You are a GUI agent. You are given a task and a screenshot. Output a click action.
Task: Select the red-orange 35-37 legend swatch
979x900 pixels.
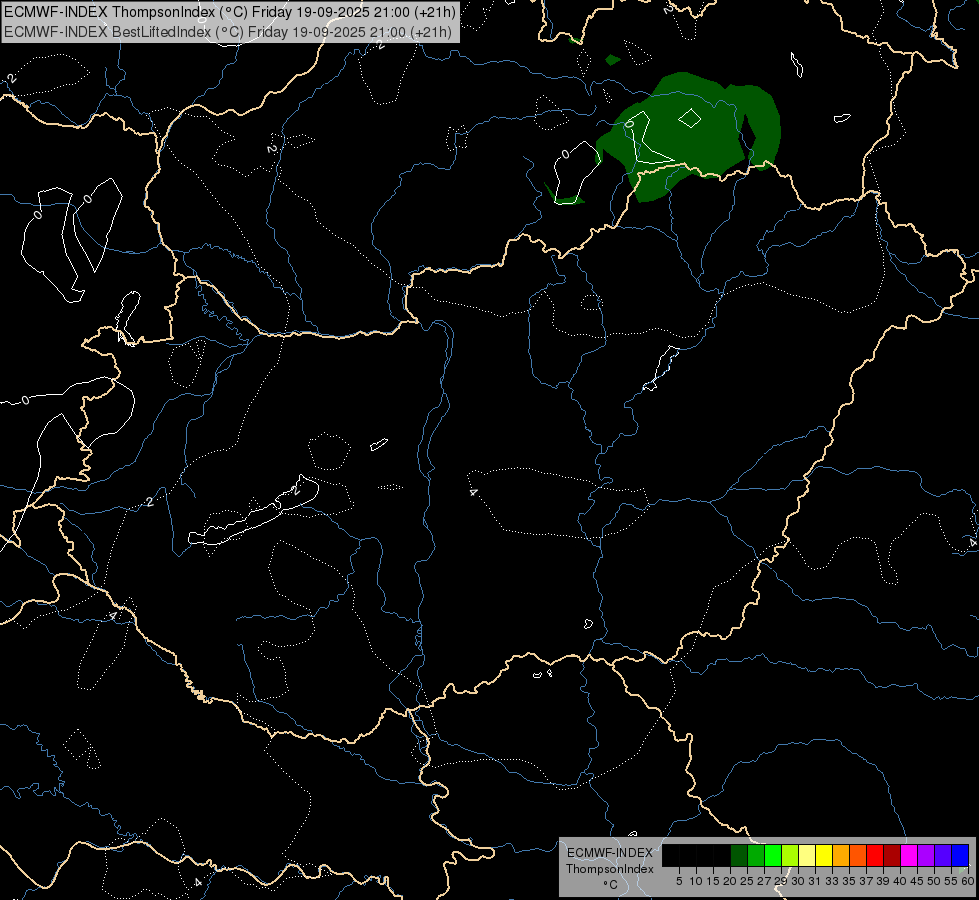858,855
